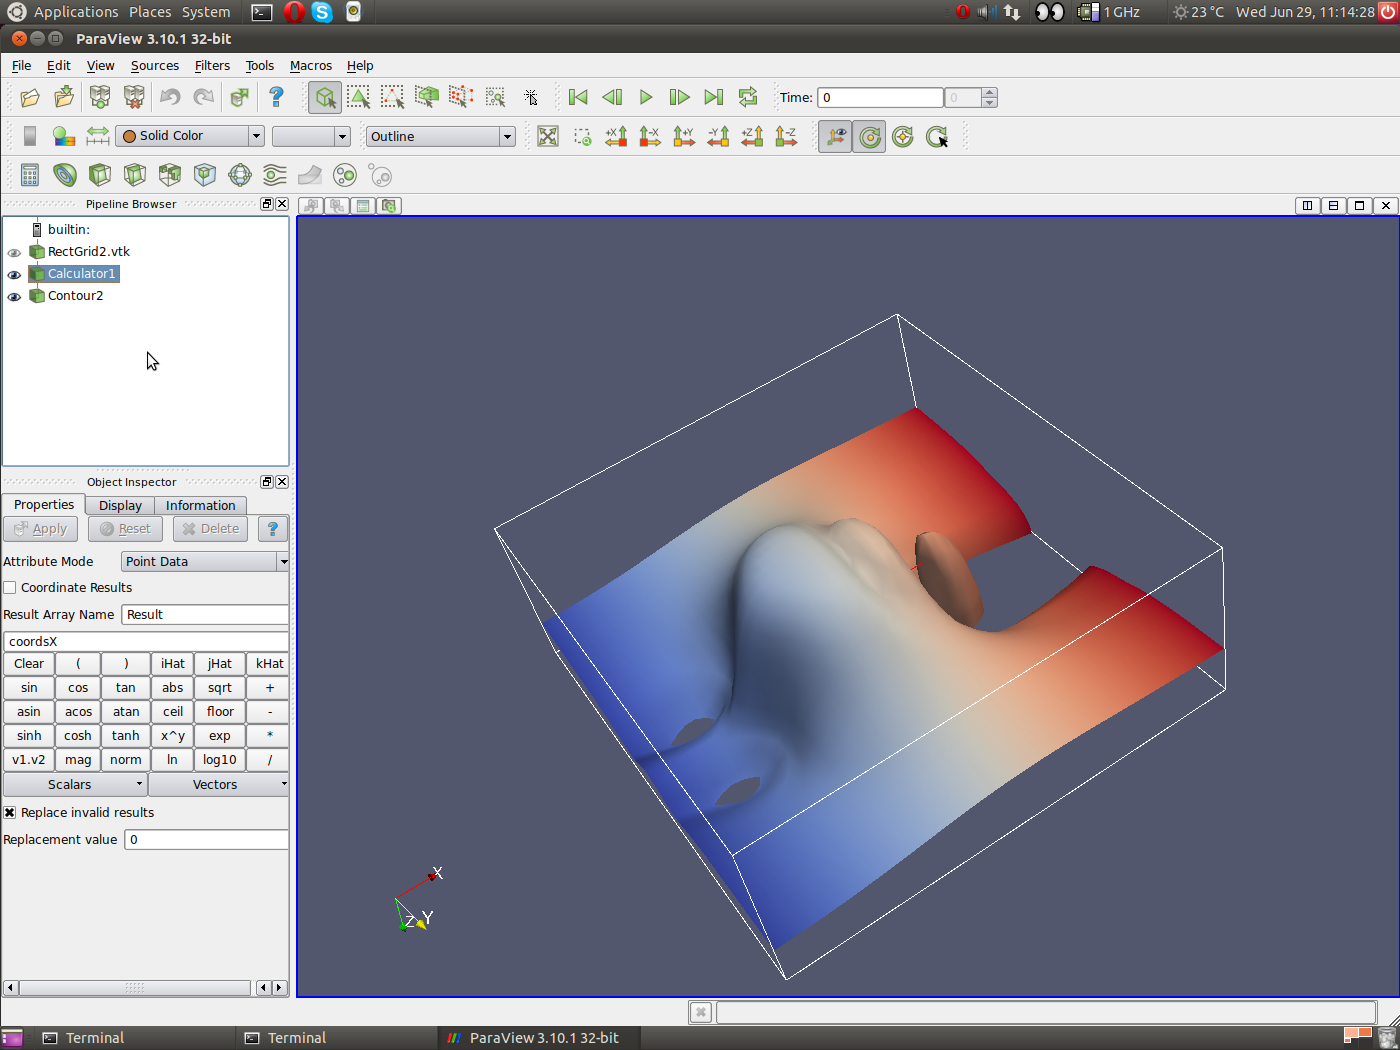The height and width of the screenshot is (1050, 1400).
Task: Enable Coordinate Results checkbox
Action: 10,588
